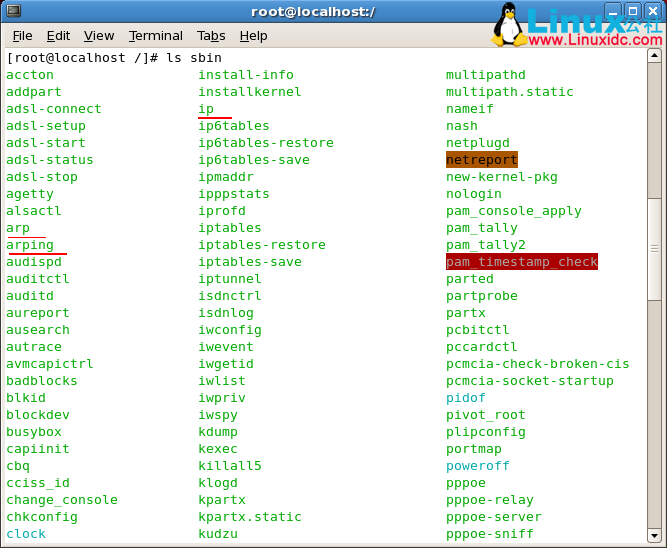The width and height of the screenshot is (667, 548).
Task: Click the 'killall5' entry
Action: click(x=230, y=466)
